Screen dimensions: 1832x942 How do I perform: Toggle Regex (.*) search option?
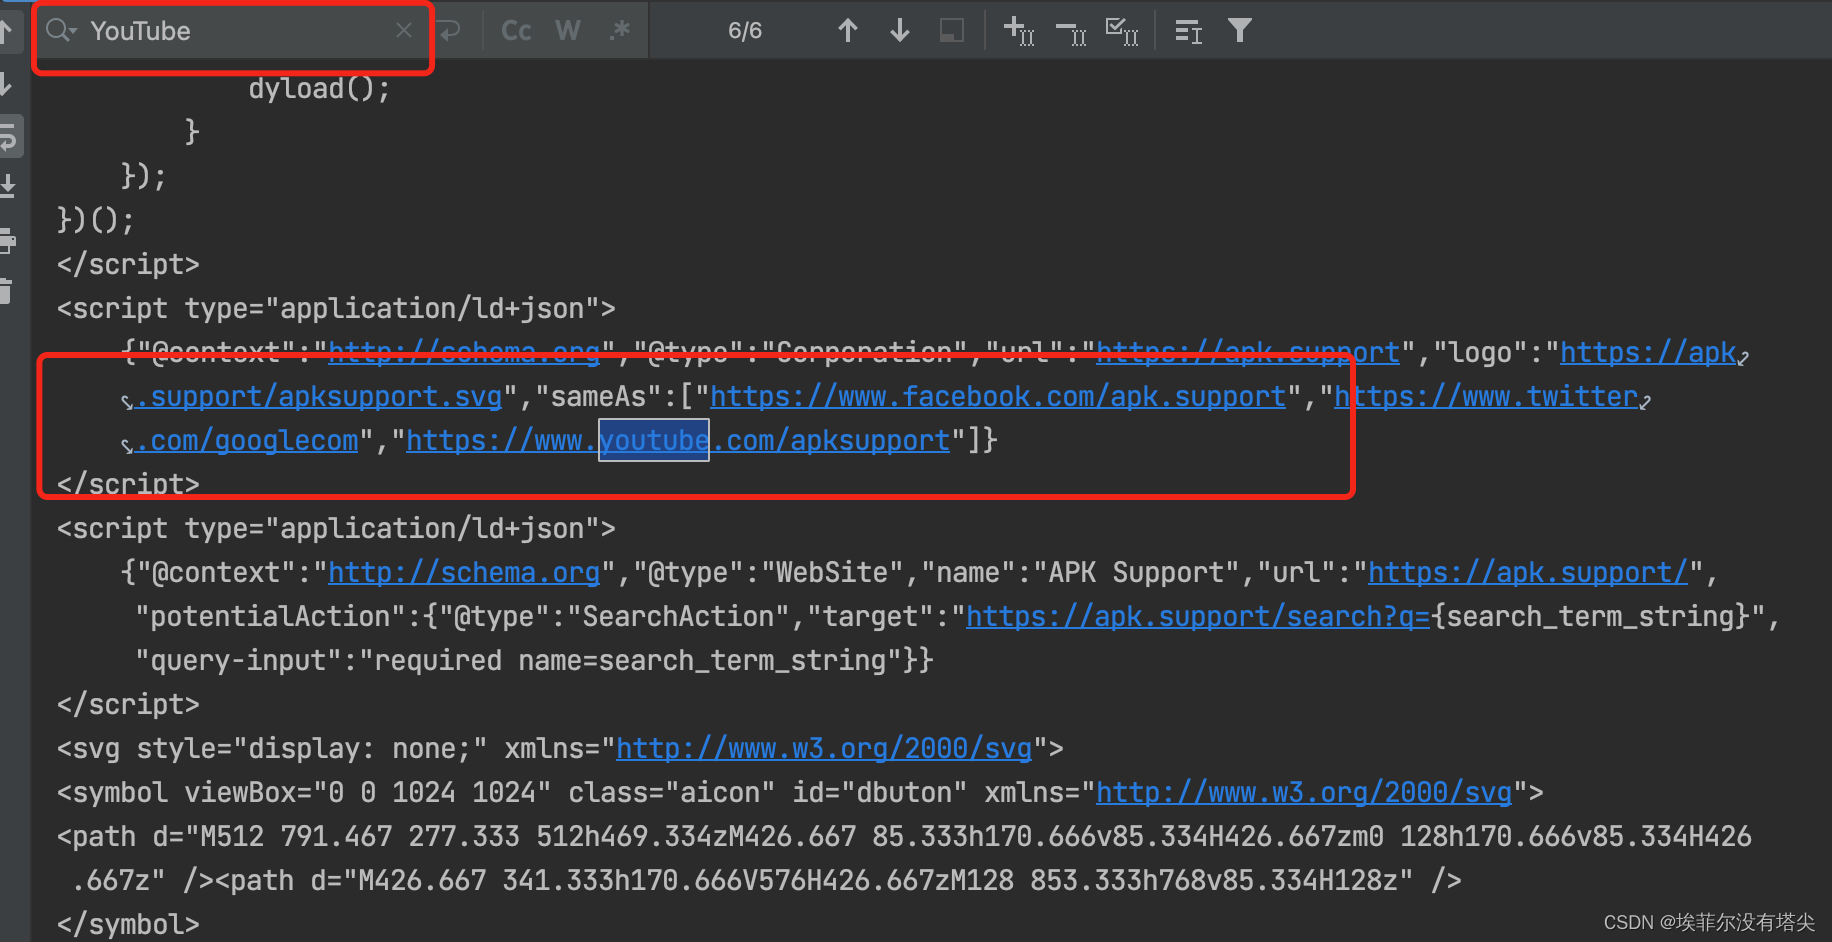pyautogui.click(x=620, y=31)
